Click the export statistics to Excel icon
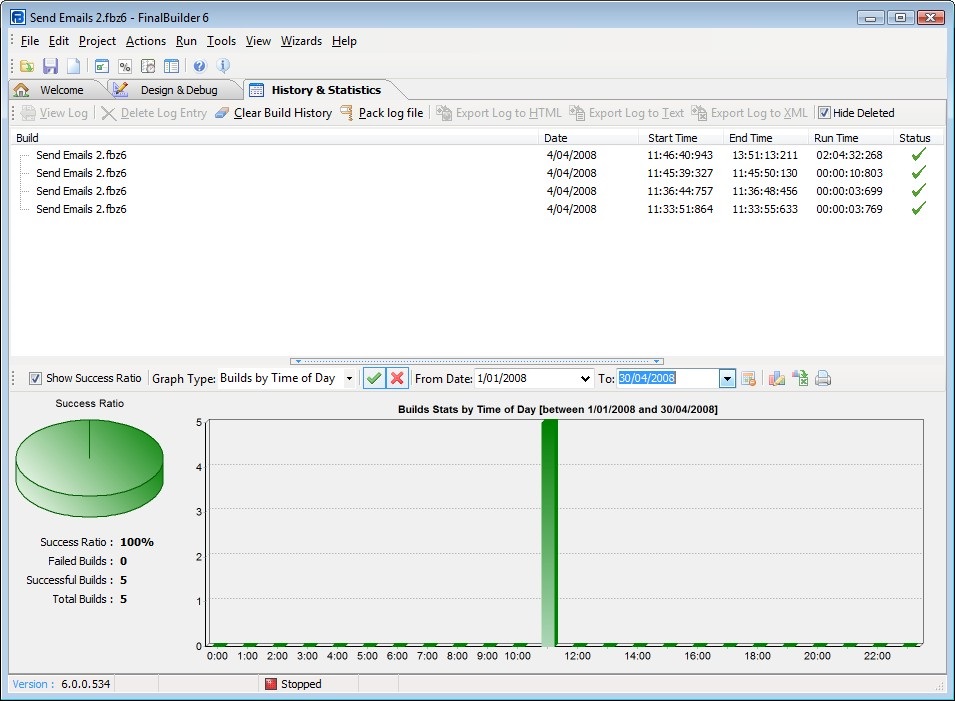Viewport: 955px width, 701px height. coord(800,378)
